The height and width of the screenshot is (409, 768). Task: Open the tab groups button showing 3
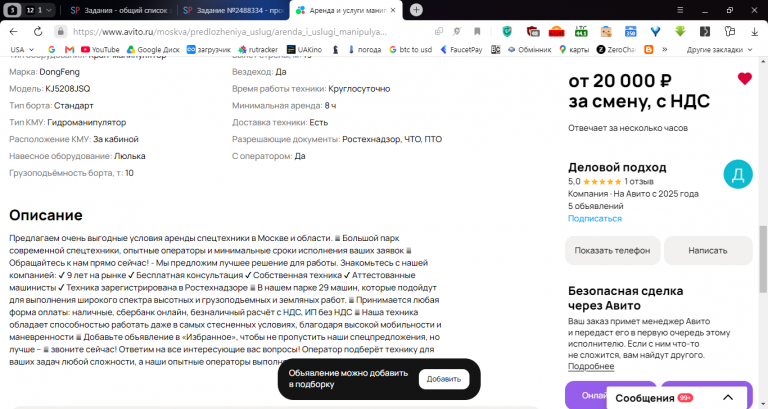12,10
